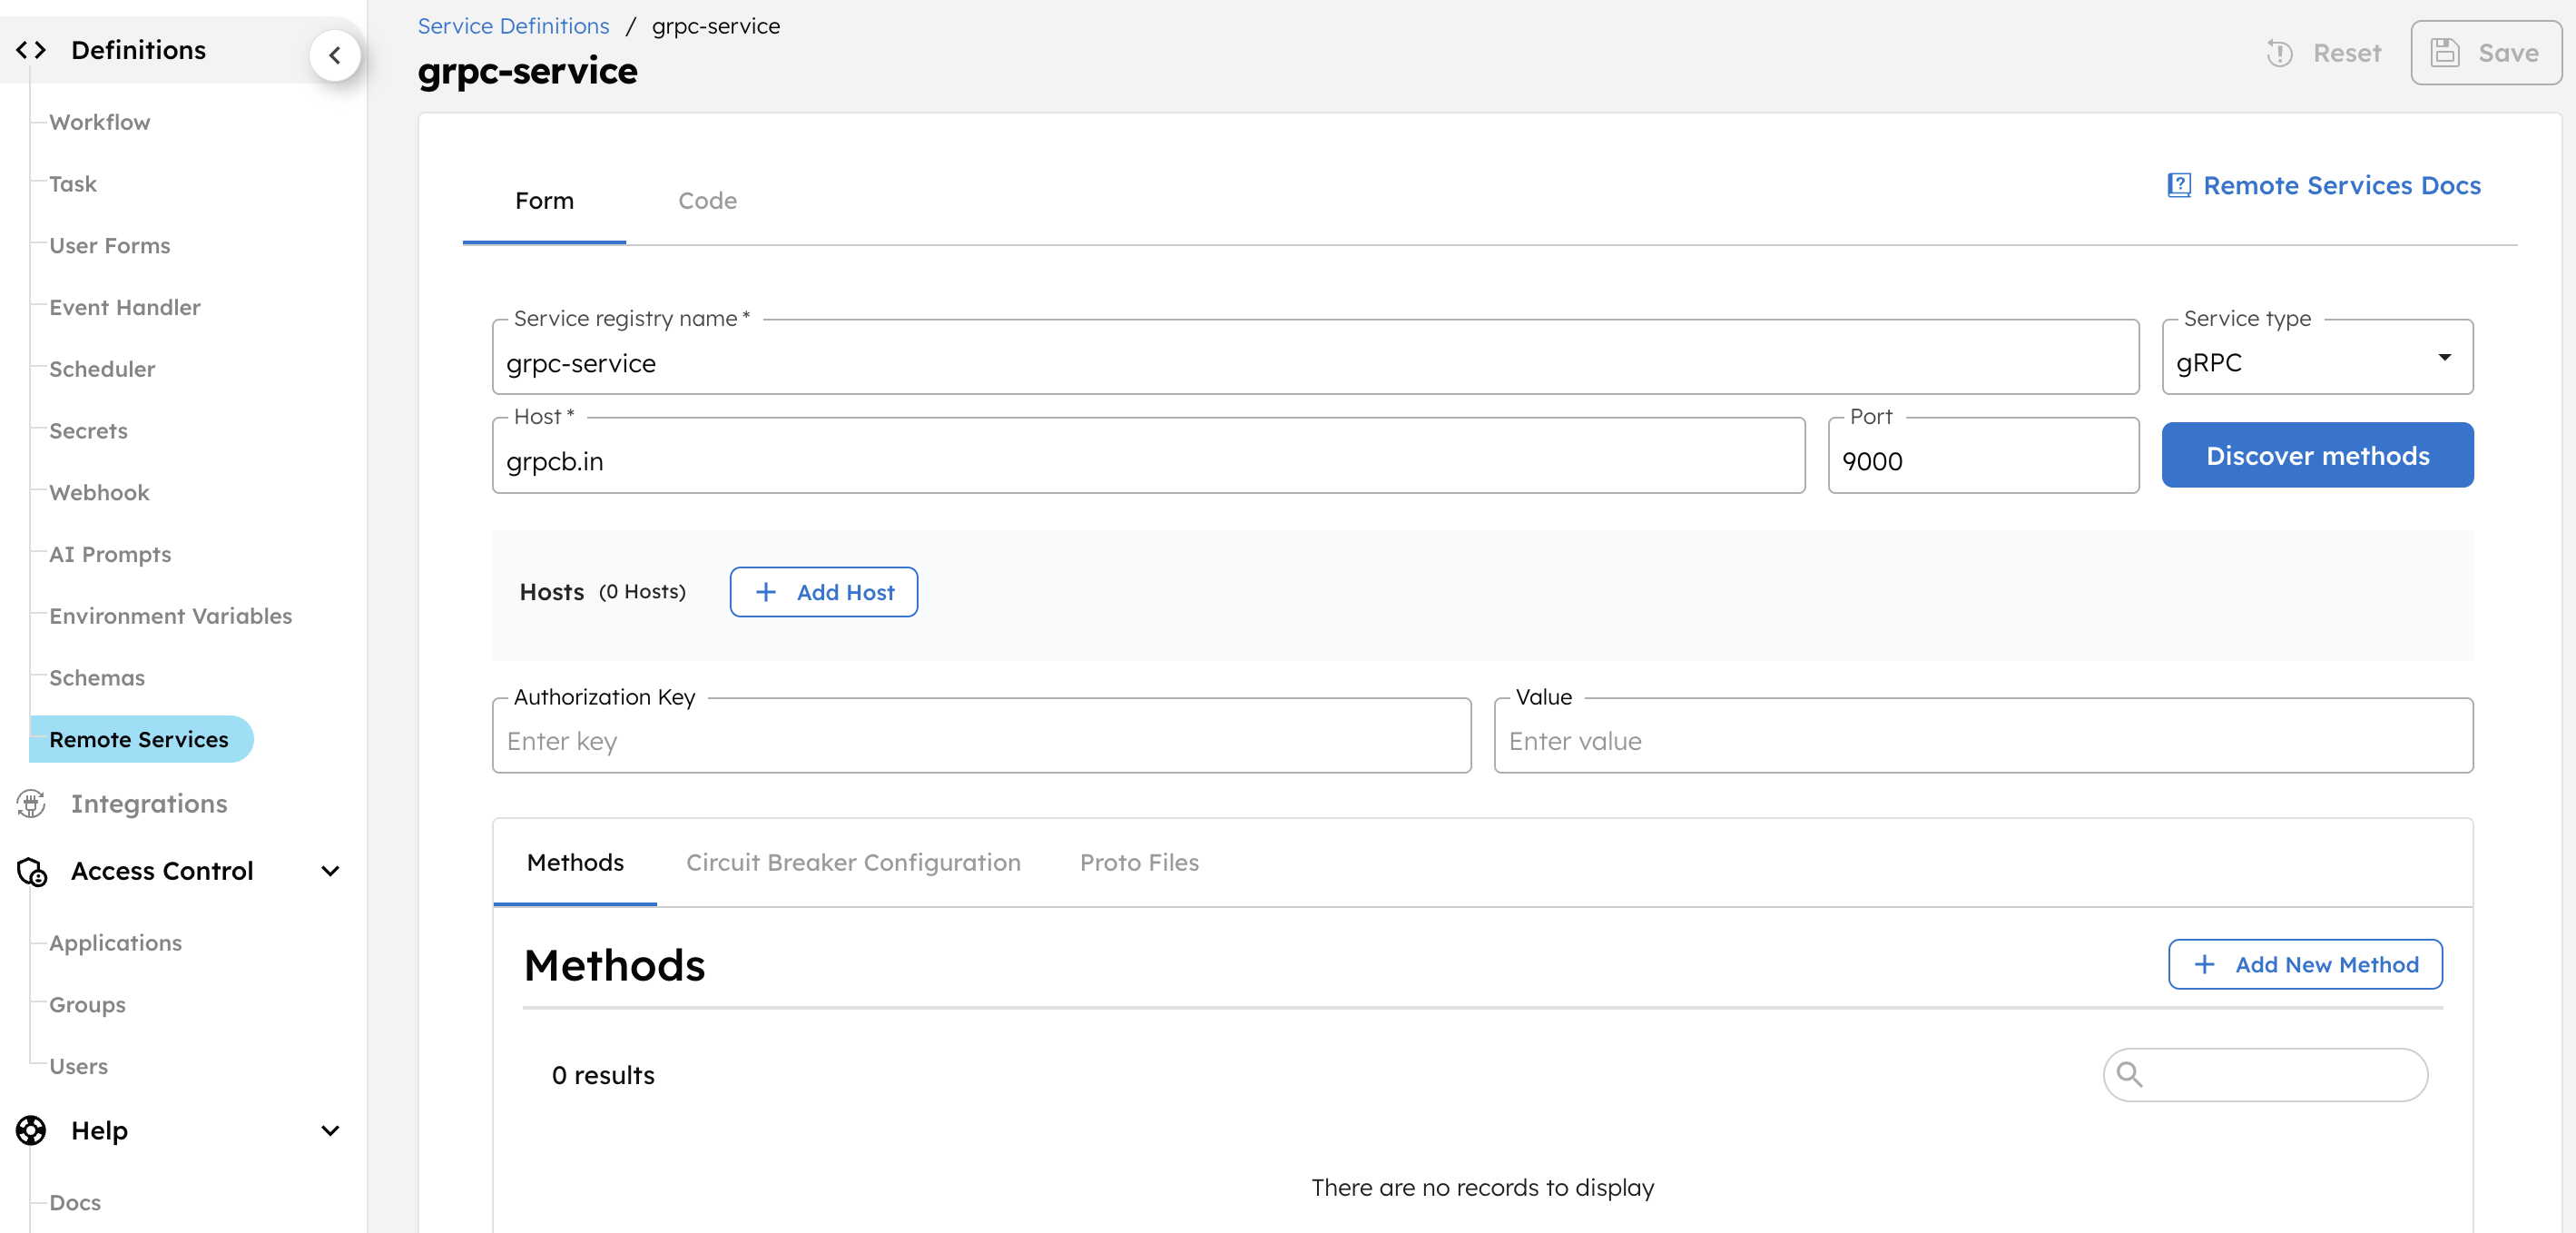Expand the Access Control section
The width and height of the screenshot is (2576, 1233).
(330, 871)
